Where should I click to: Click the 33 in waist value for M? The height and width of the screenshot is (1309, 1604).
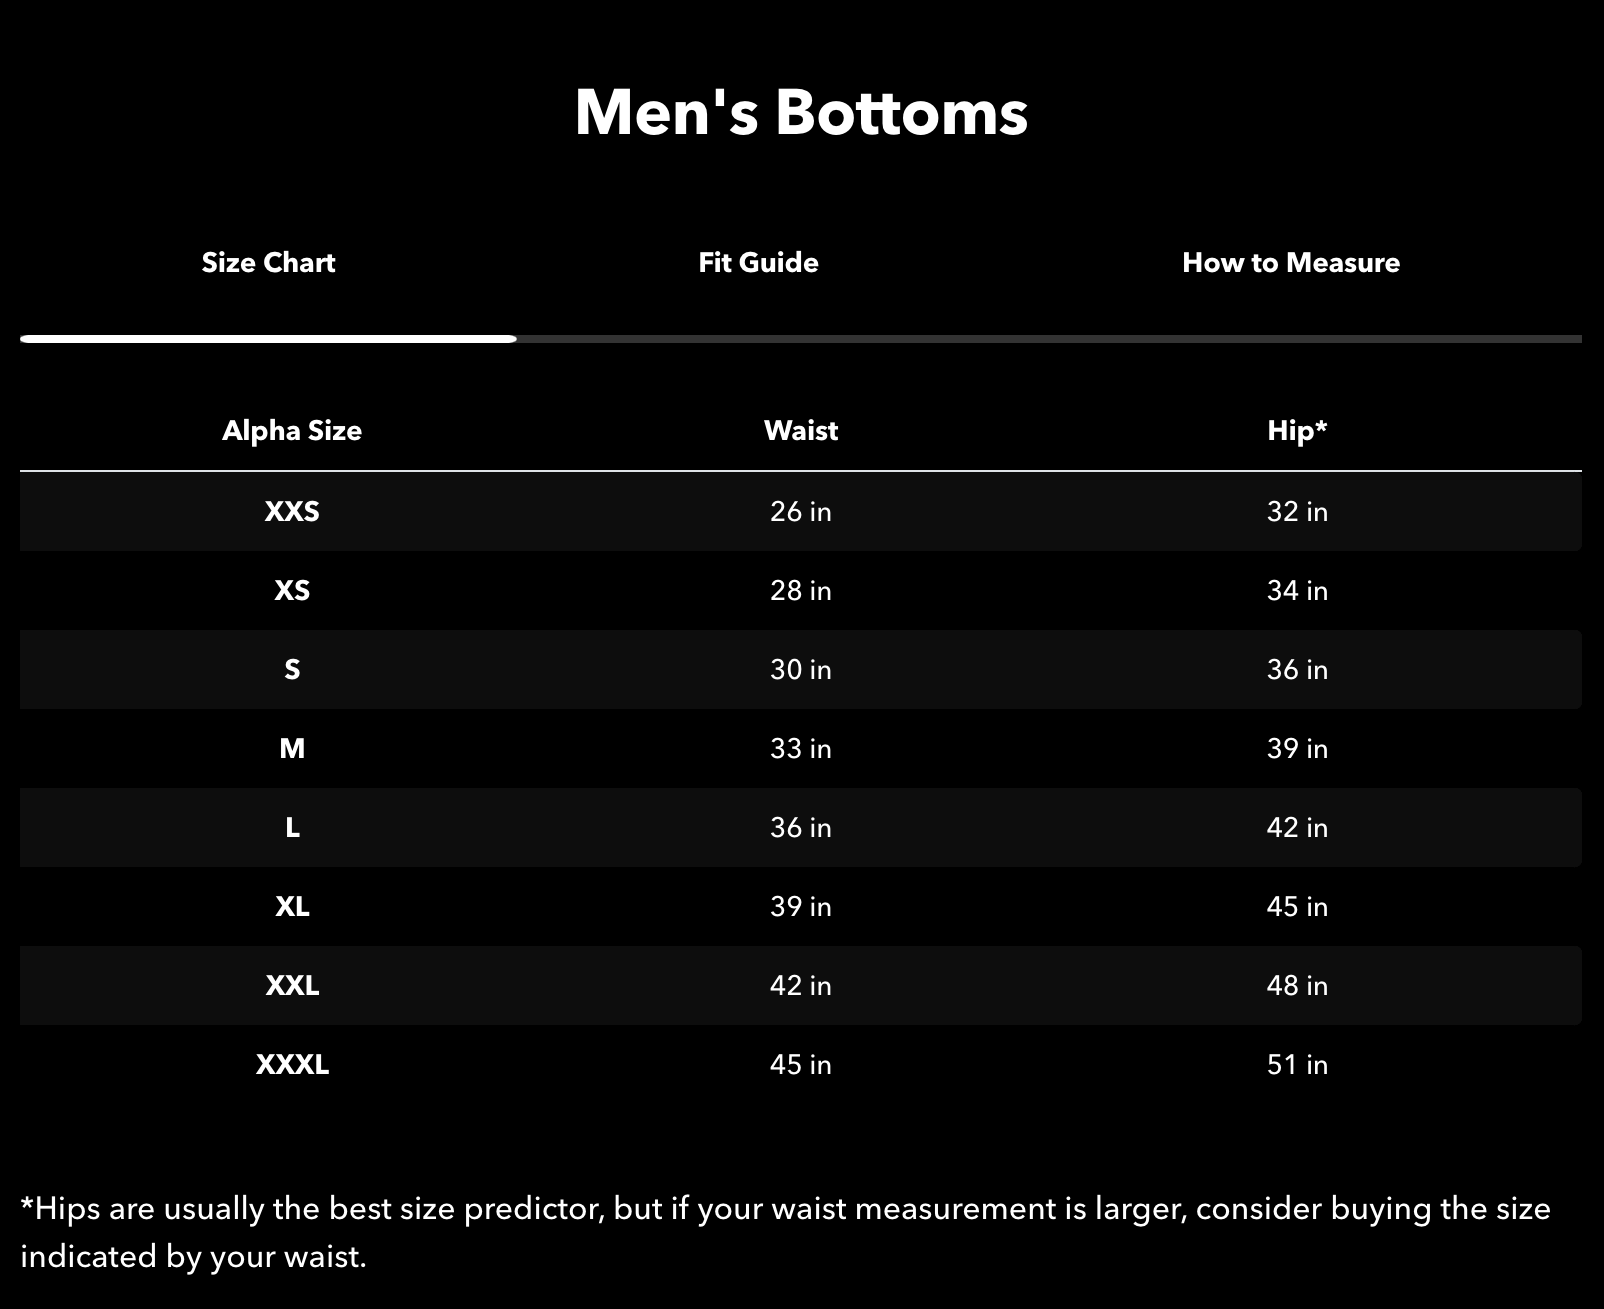pos(801,748)
